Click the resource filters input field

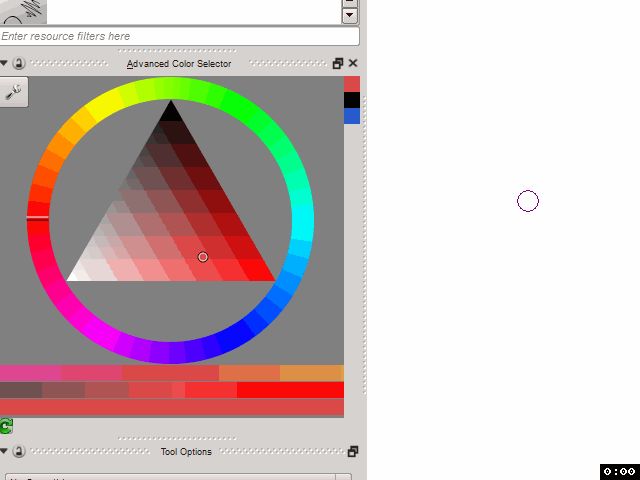(180, 36)
